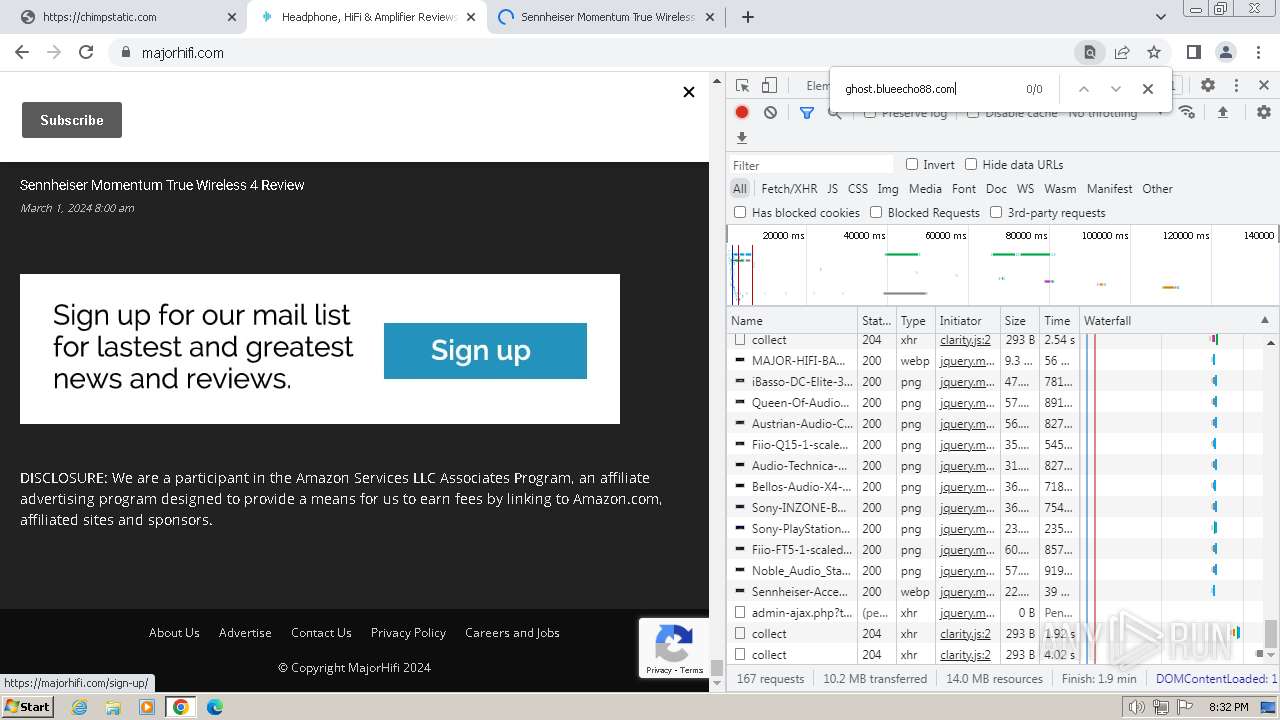
Task: Filter requests by Media type
Action: (x=925, y=188)
